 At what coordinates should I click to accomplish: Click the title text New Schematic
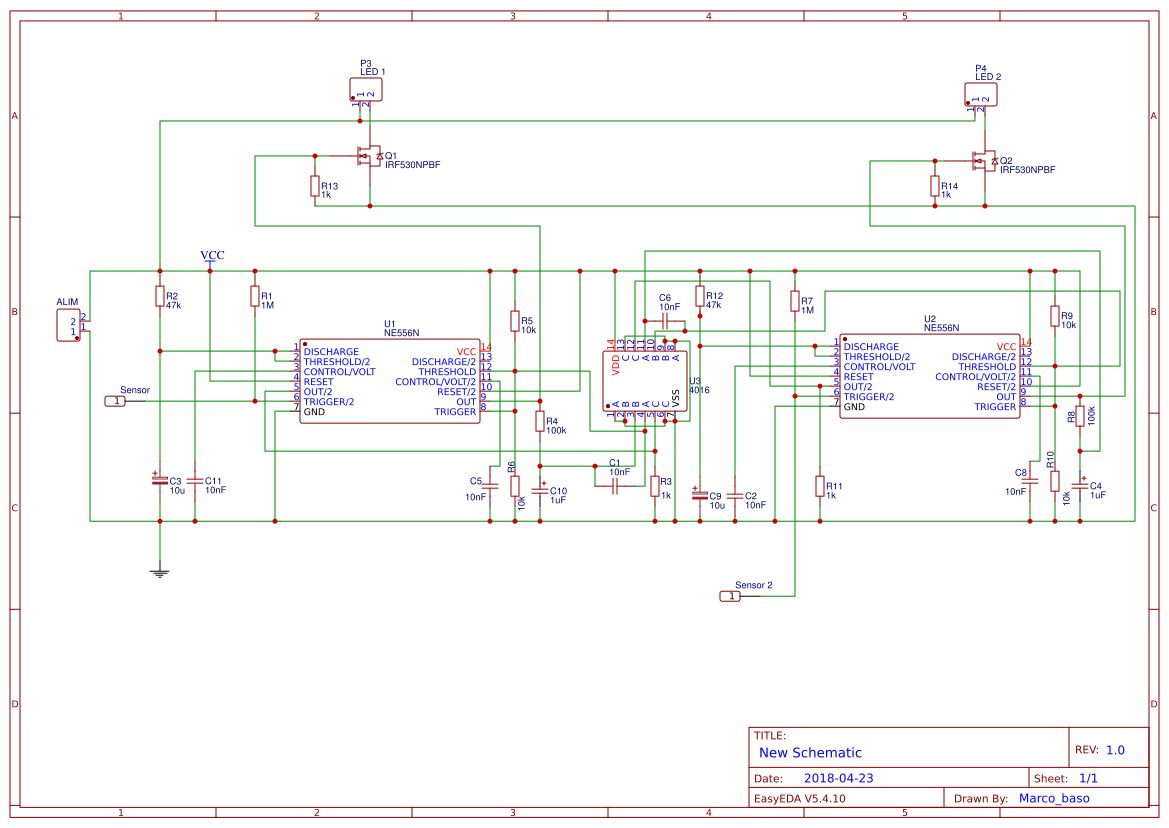(x=810, y=753)
